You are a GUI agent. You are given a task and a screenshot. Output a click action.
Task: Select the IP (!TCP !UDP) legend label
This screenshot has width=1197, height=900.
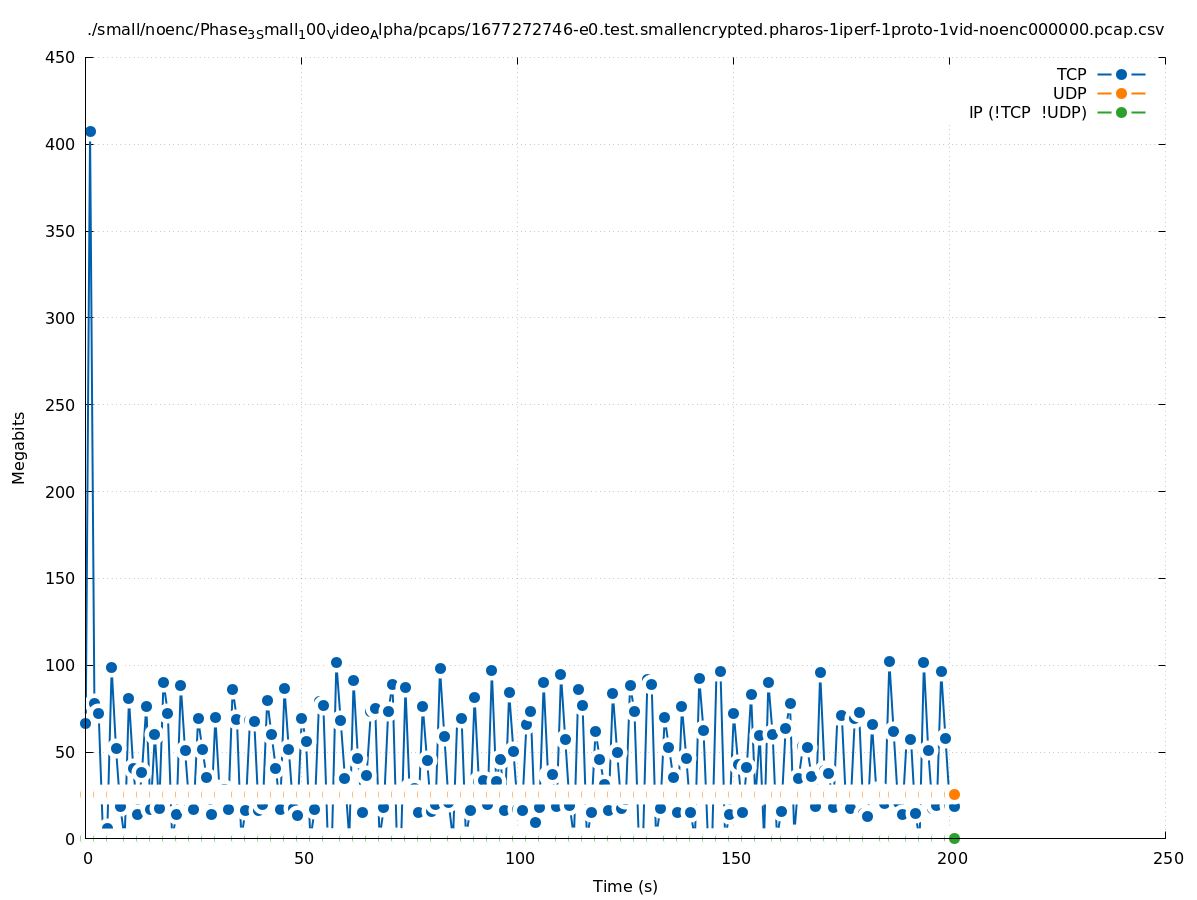pos(1027,112)
